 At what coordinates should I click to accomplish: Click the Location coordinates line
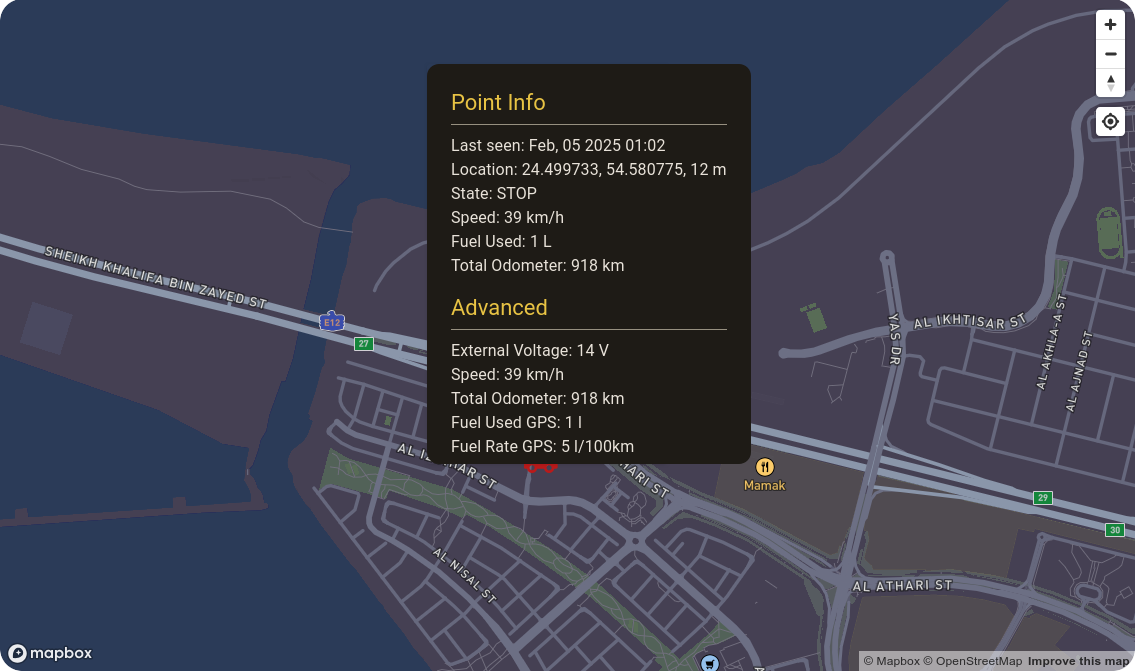click(x=588, y=169)
